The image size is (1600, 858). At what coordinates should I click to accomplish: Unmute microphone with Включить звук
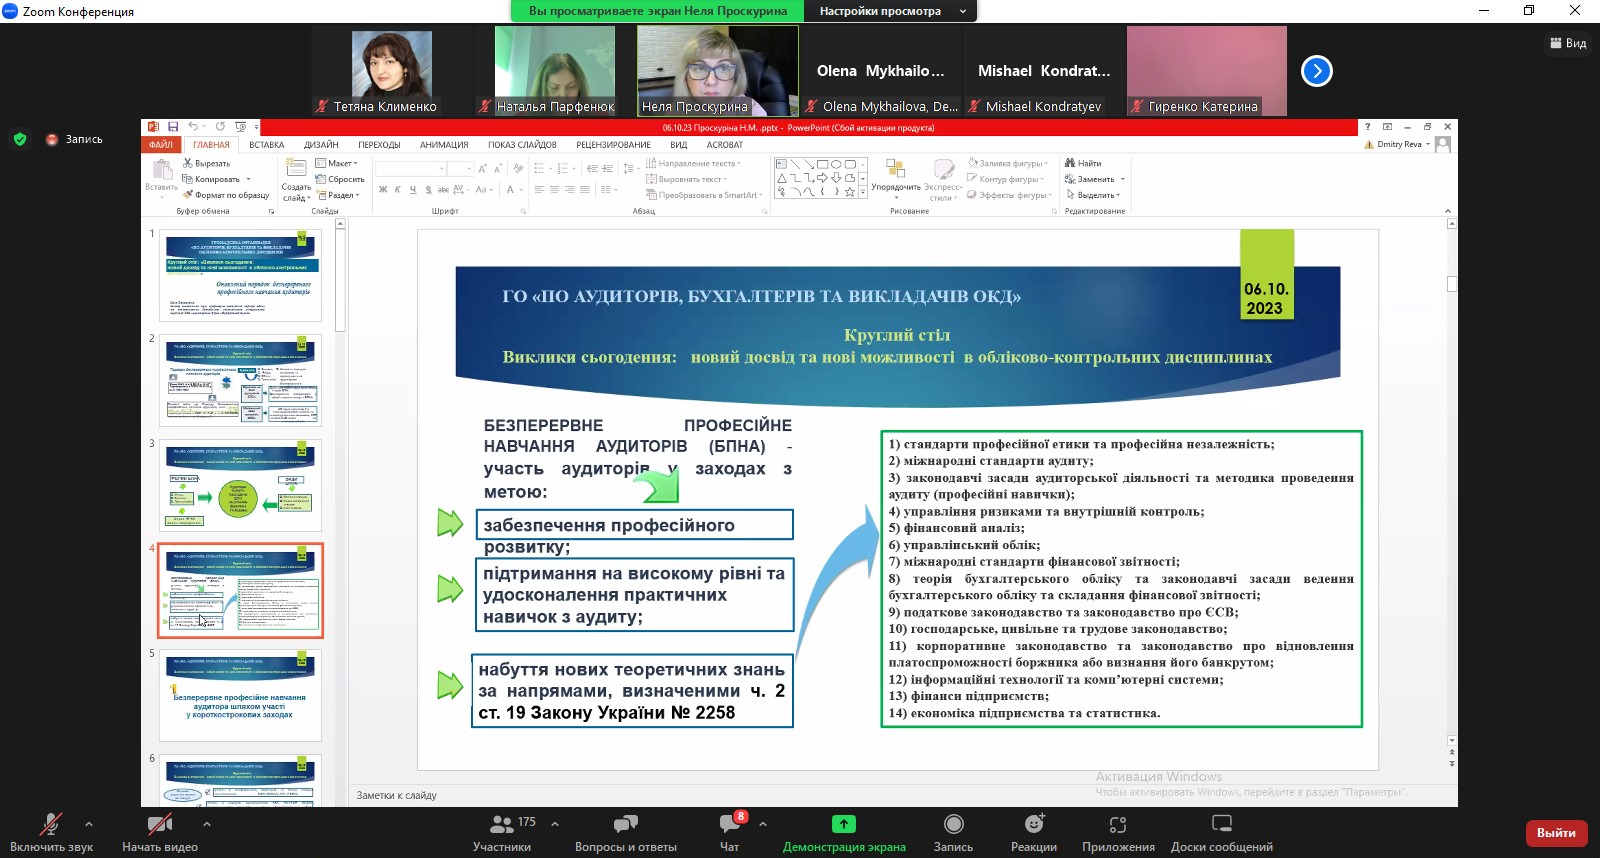coord(51,832)
